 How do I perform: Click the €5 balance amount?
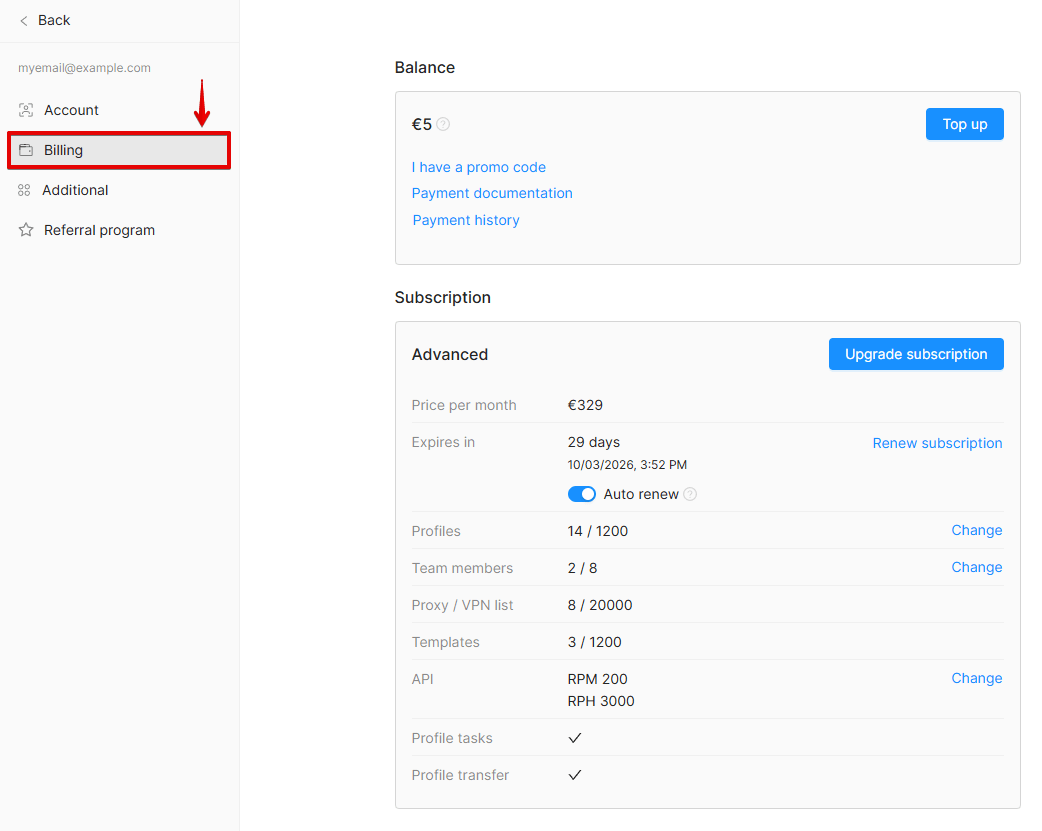(x=422, y=124)
